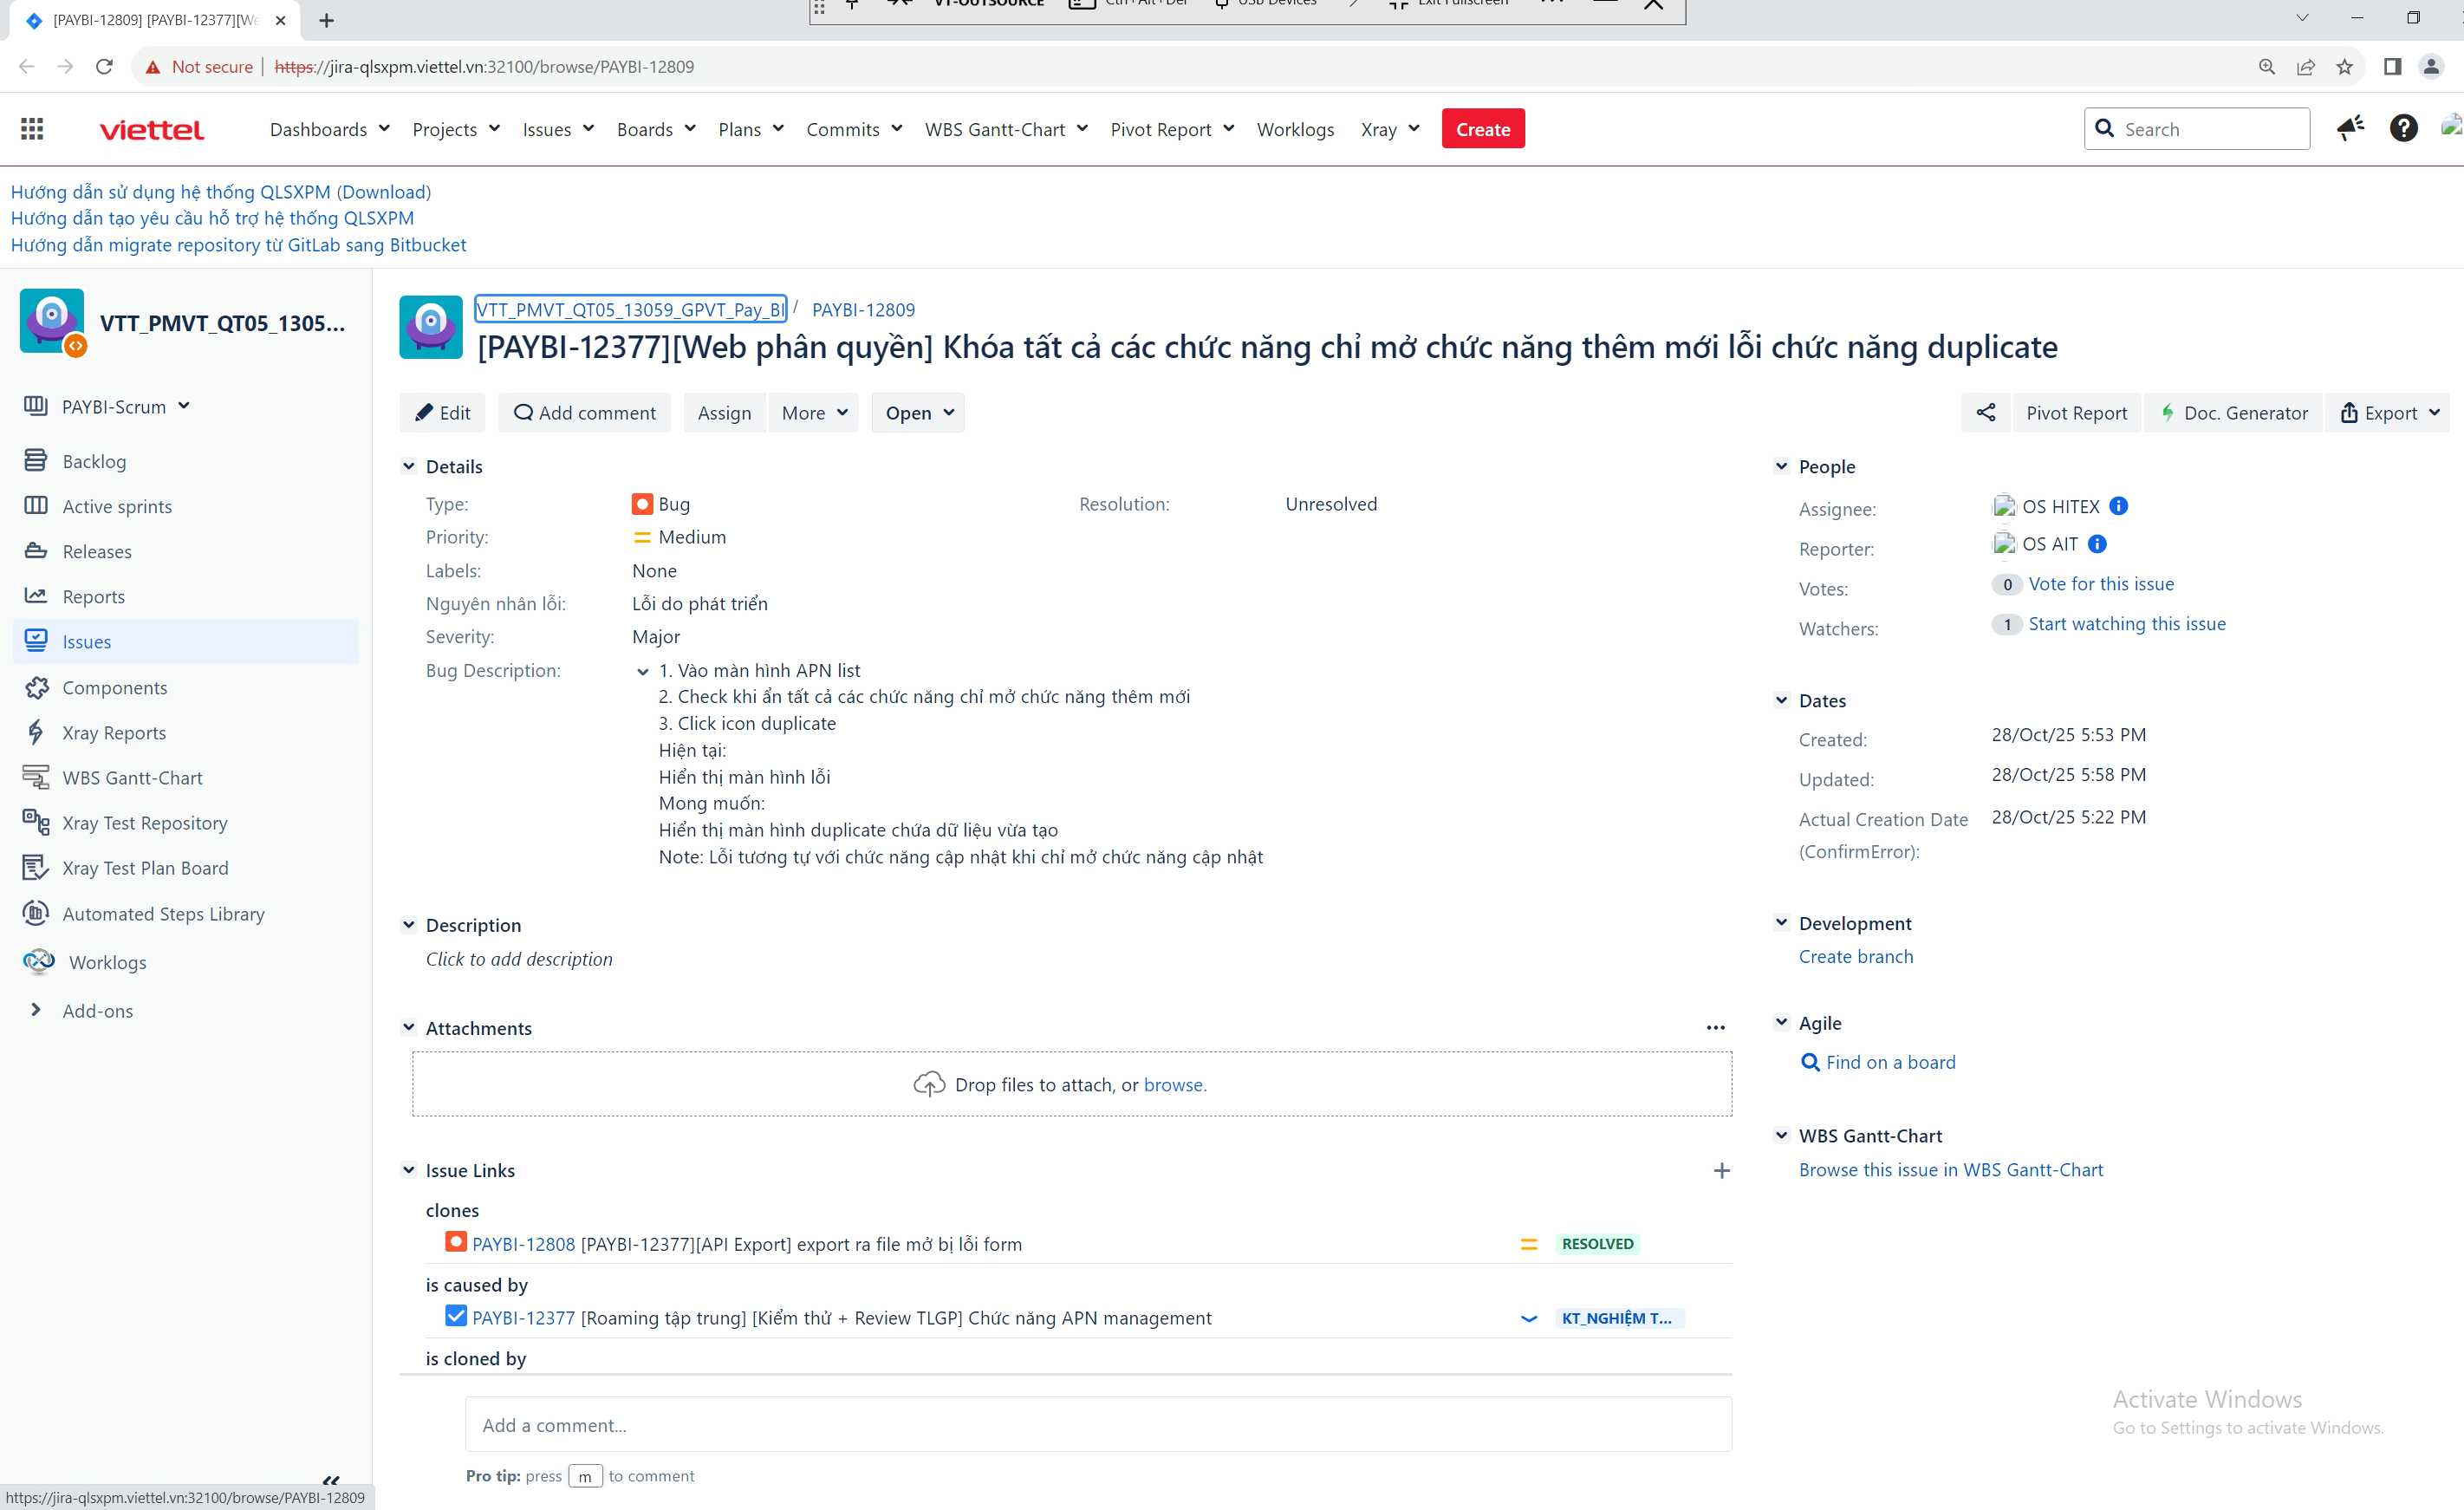Screen dimensions: 2464x1510
Task: Collapse the Details section
Action: click(x=409, y=466)
